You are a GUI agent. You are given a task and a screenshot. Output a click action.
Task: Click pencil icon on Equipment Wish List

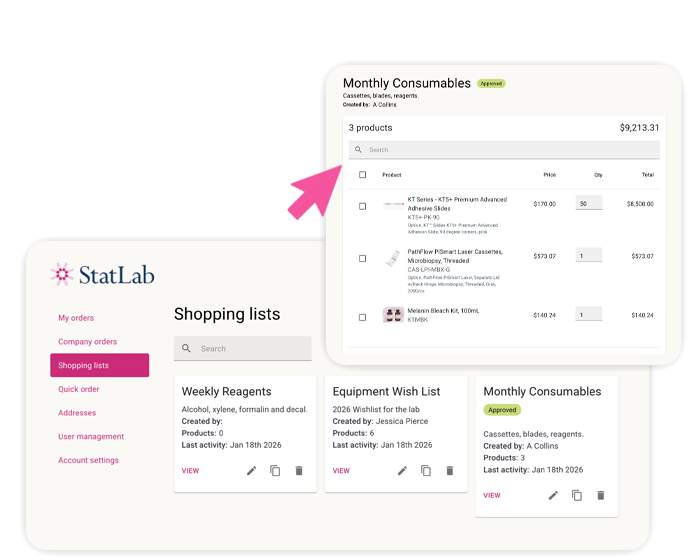pos(402,471)
